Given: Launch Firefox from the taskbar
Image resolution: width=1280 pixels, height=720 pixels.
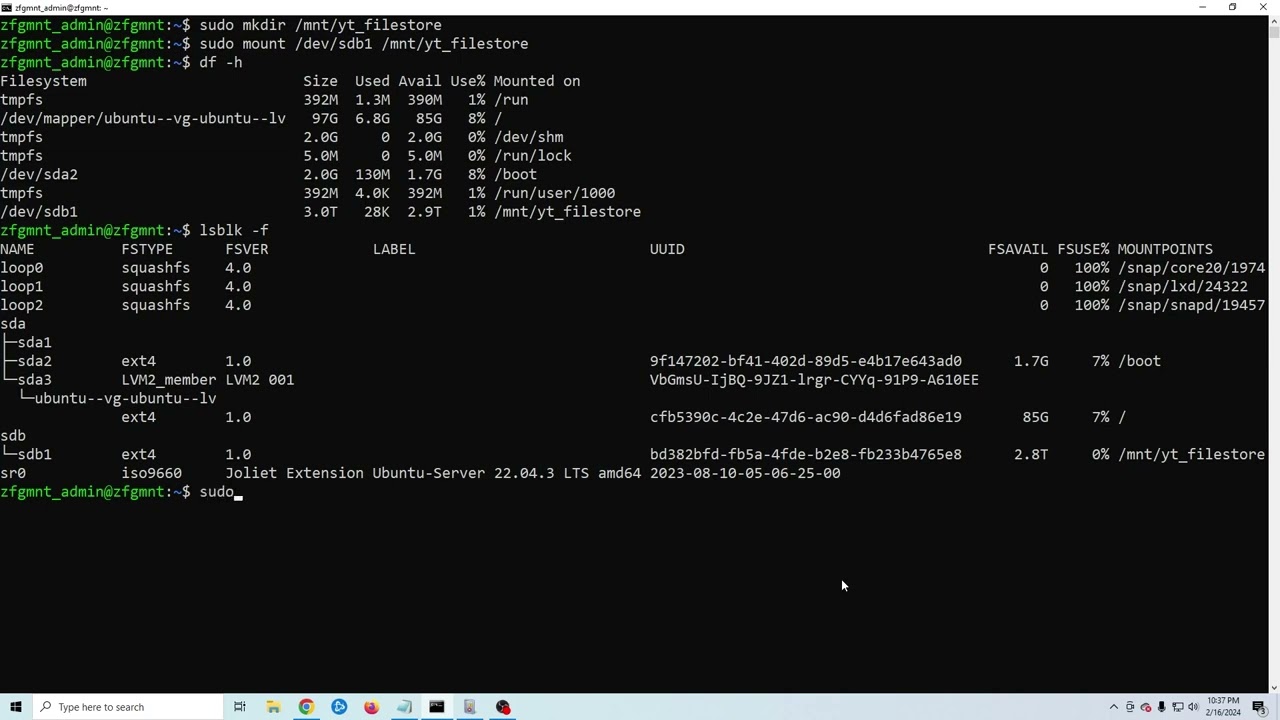Looking at the screenshot, I should tap(371, 707).
